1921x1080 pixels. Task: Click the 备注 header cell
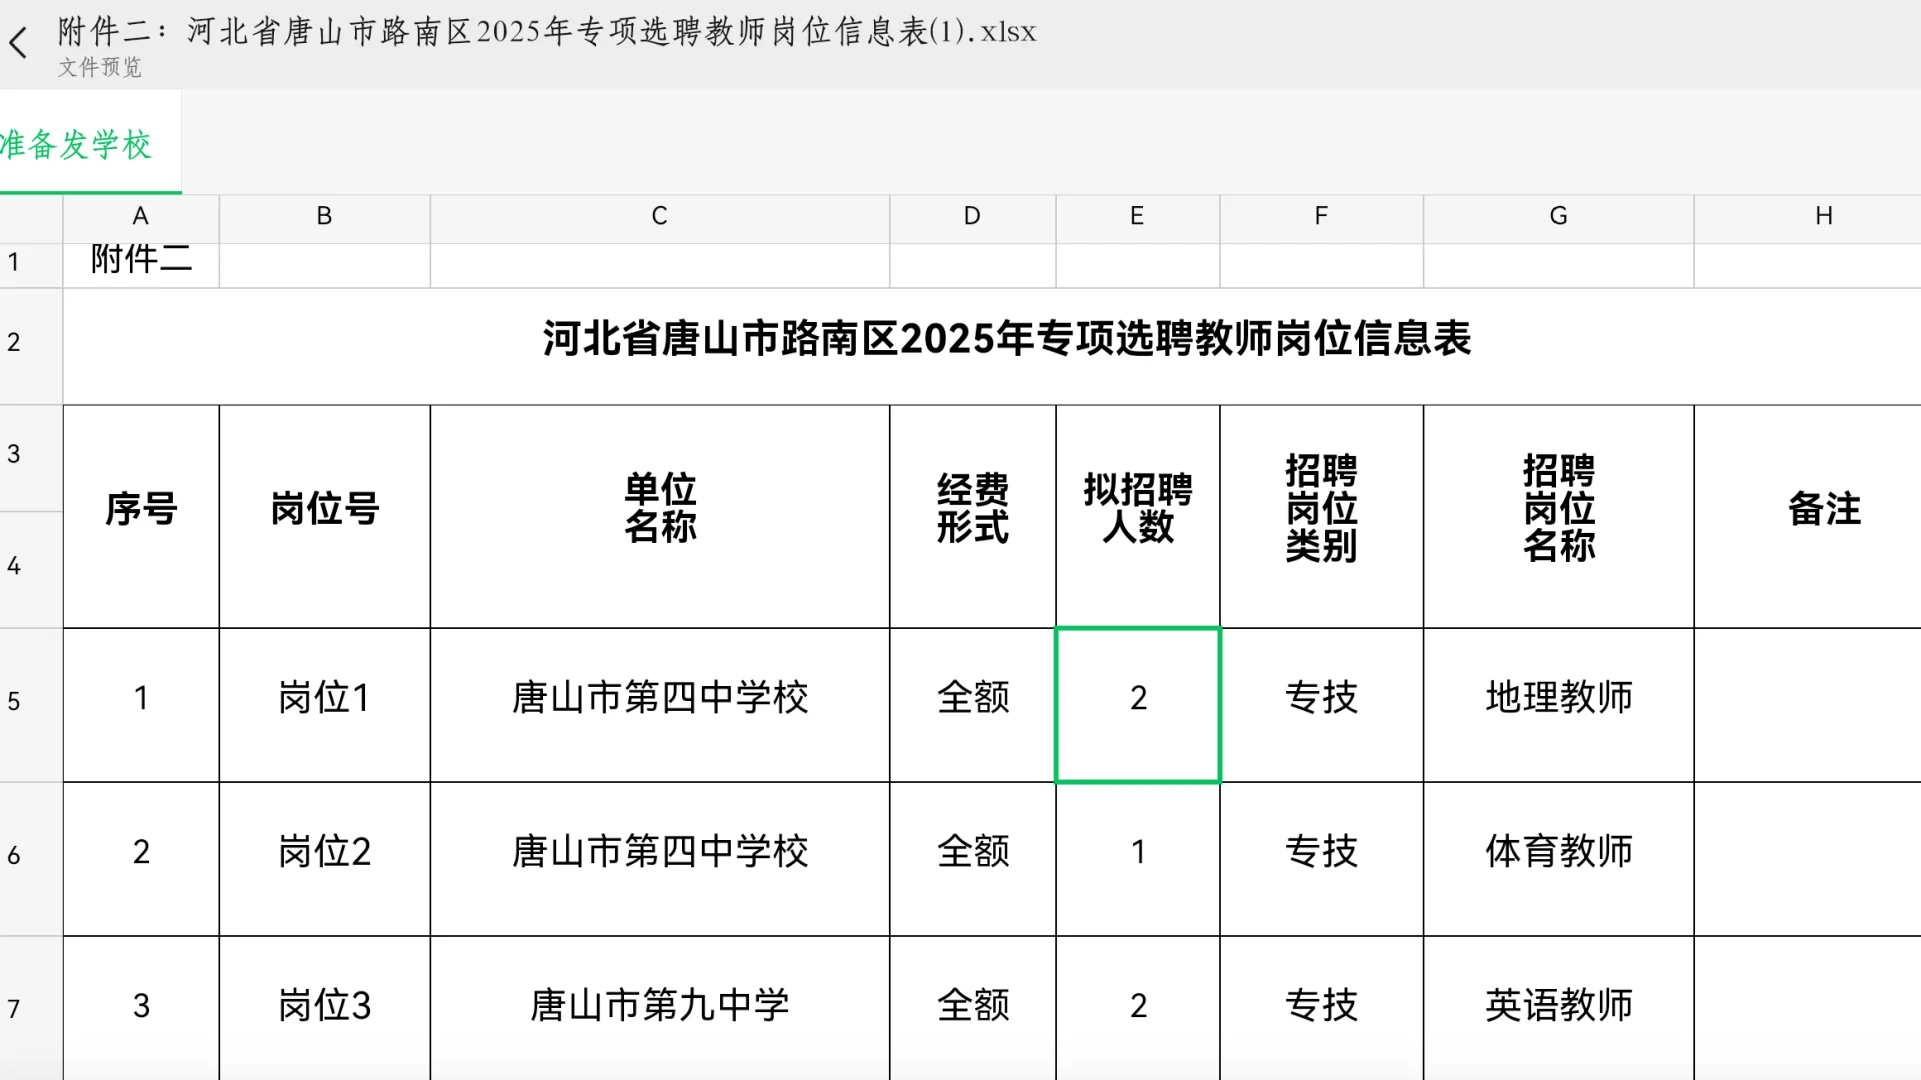click(x=1808, y=516)
